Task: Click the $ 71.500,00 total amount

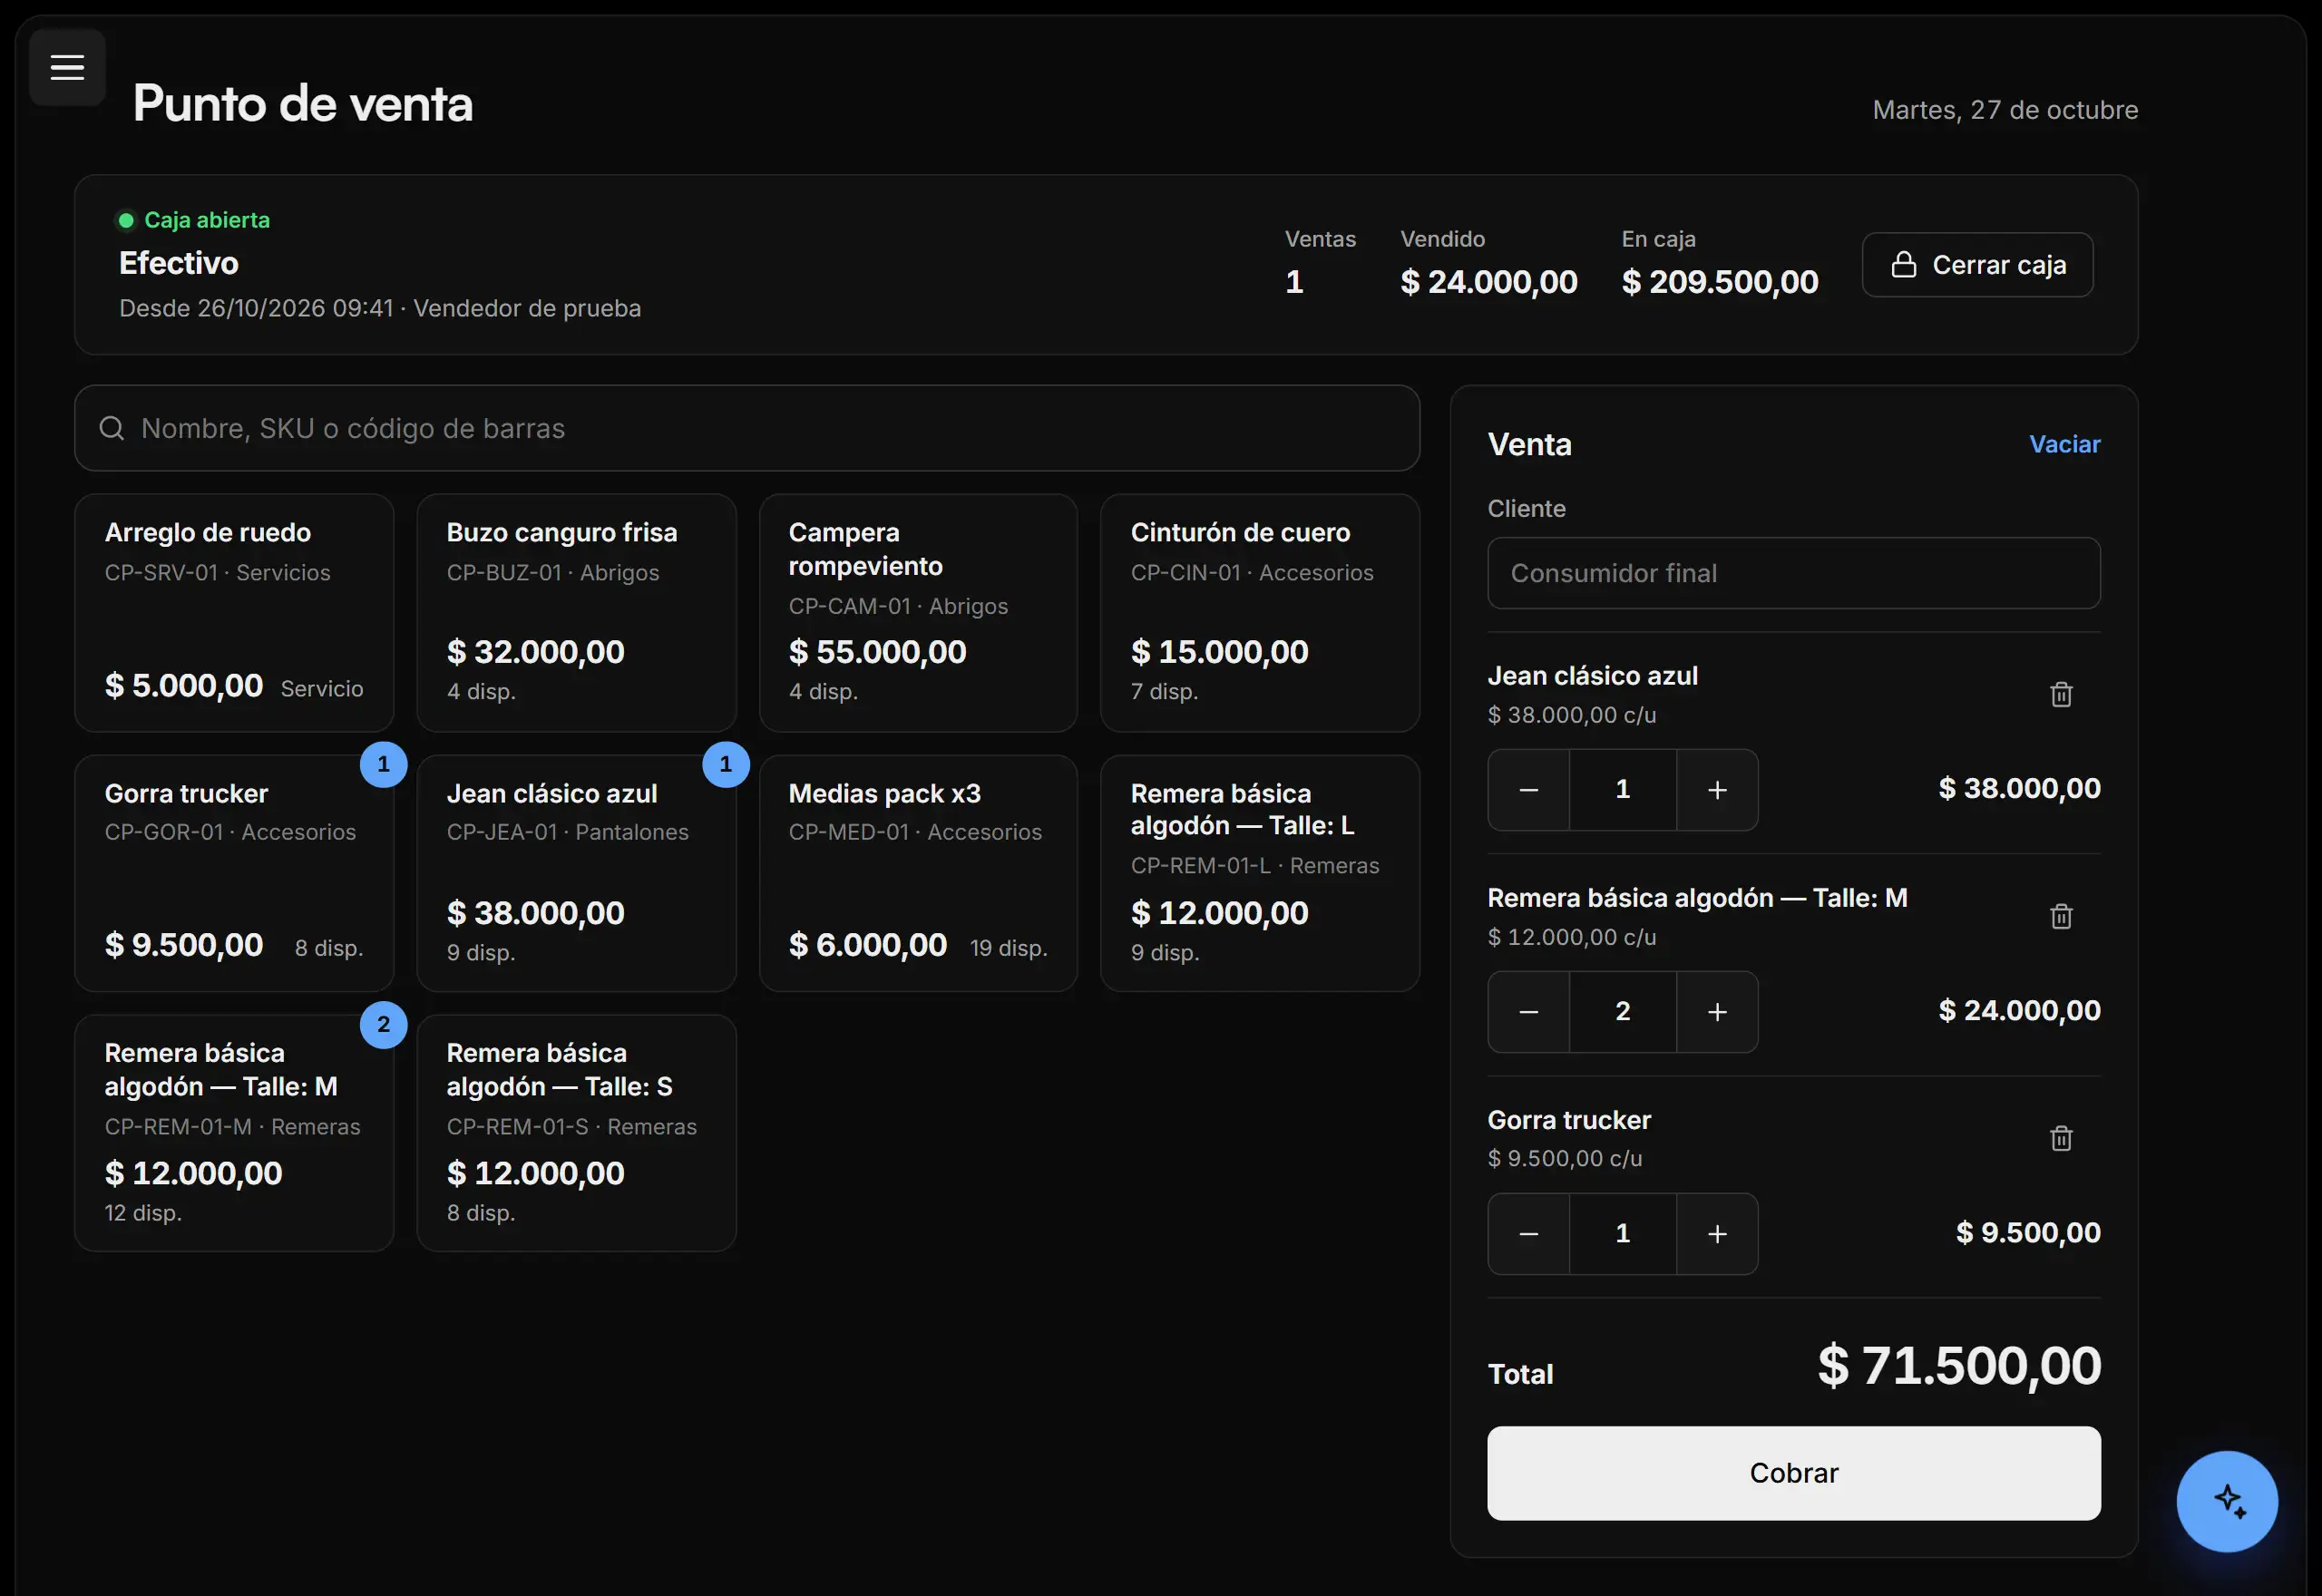Action: (1959, 1366)
